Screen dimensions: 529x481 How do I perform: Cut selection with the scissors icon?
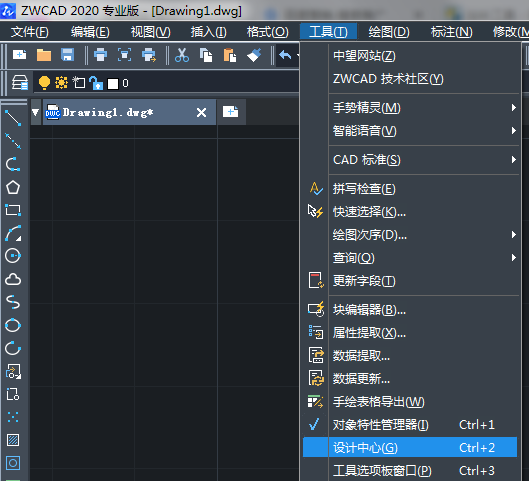tap(182, 55)
